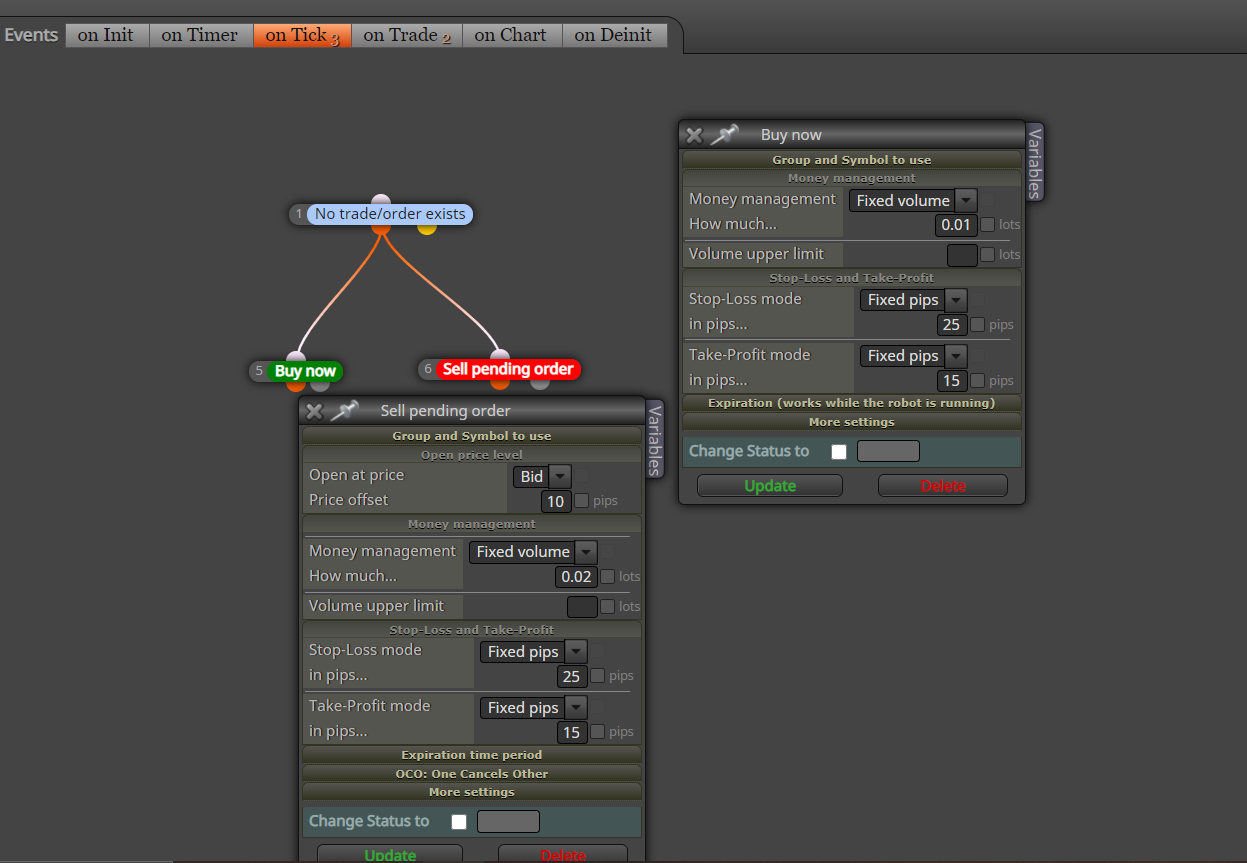This screenshot has width=1247, height=863.
Task: Click orange output connector of Buy now block
Action: tap(296, 385)
